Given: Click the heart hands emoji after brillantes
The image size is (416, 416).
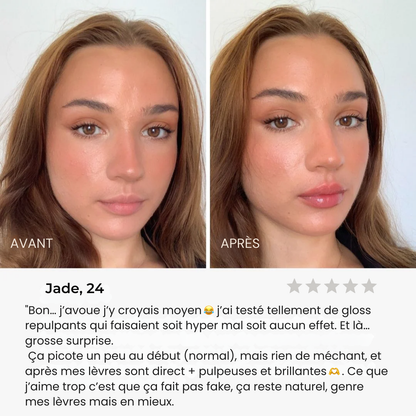Looking at the screenshot, I should click(x=334, y=371).
